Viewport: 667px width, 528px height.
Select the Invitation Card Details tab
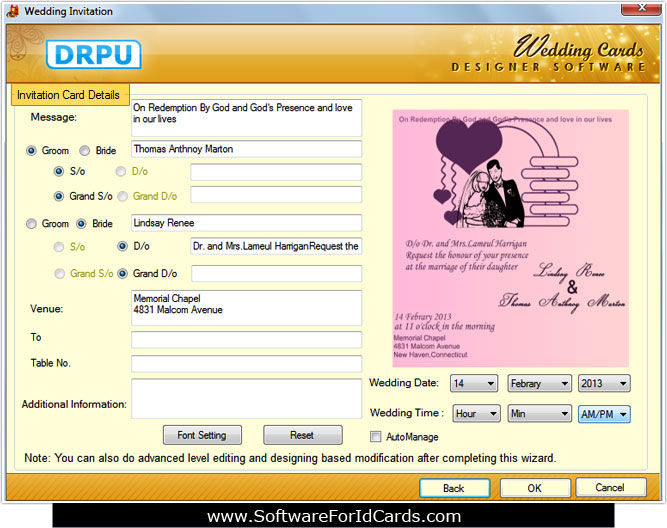tap(68, 94)
